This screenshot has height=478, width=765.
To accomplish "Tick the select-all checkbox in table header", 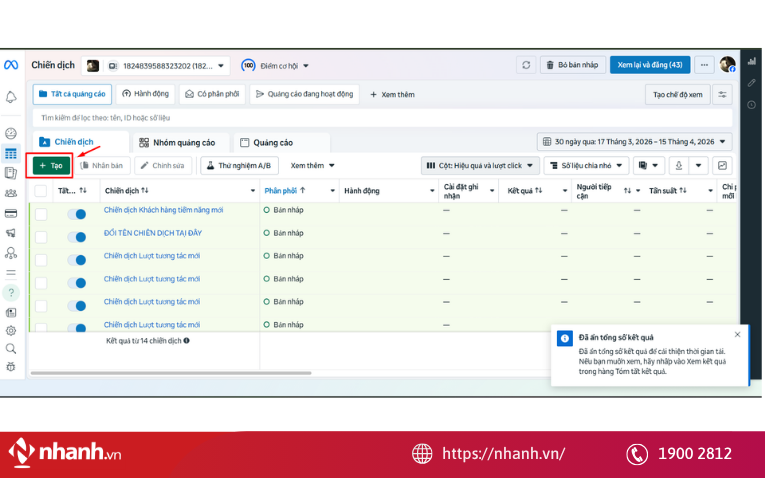I will pyautogui.click(x=41, y=190).
